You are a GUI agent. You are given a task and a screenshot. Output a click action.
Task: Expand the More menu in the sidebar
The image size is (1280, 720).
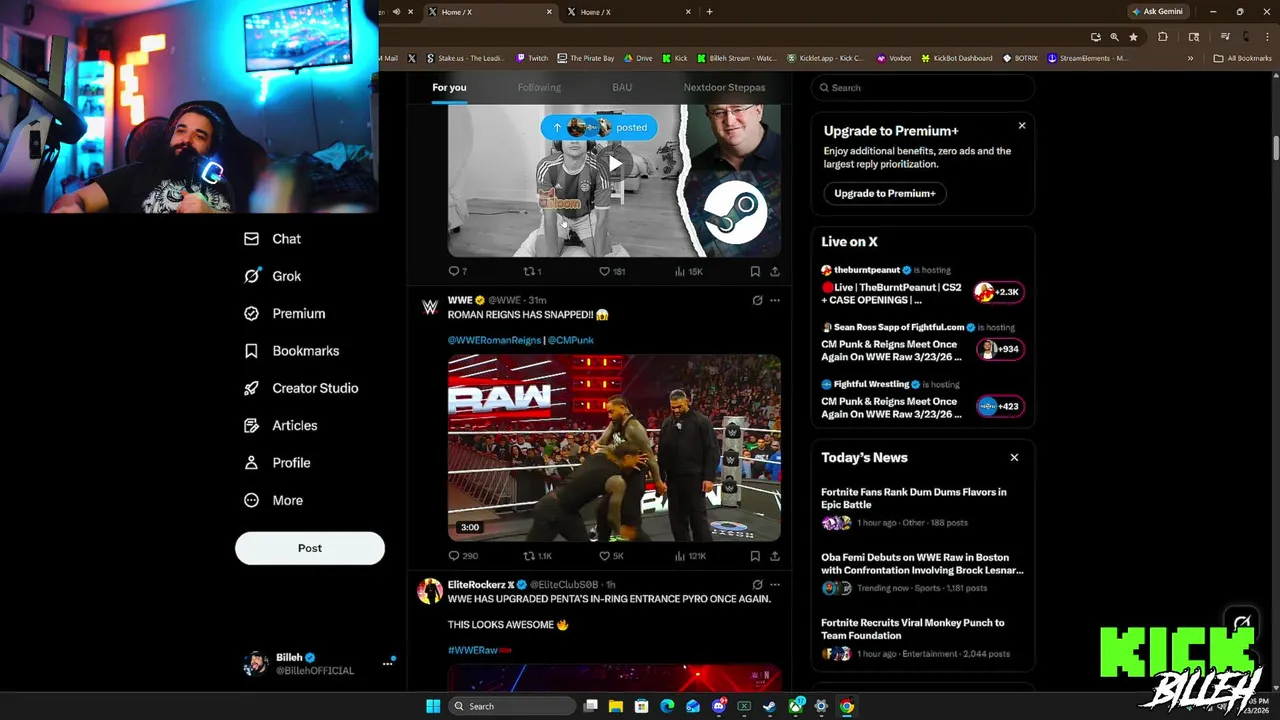(273, 500)
